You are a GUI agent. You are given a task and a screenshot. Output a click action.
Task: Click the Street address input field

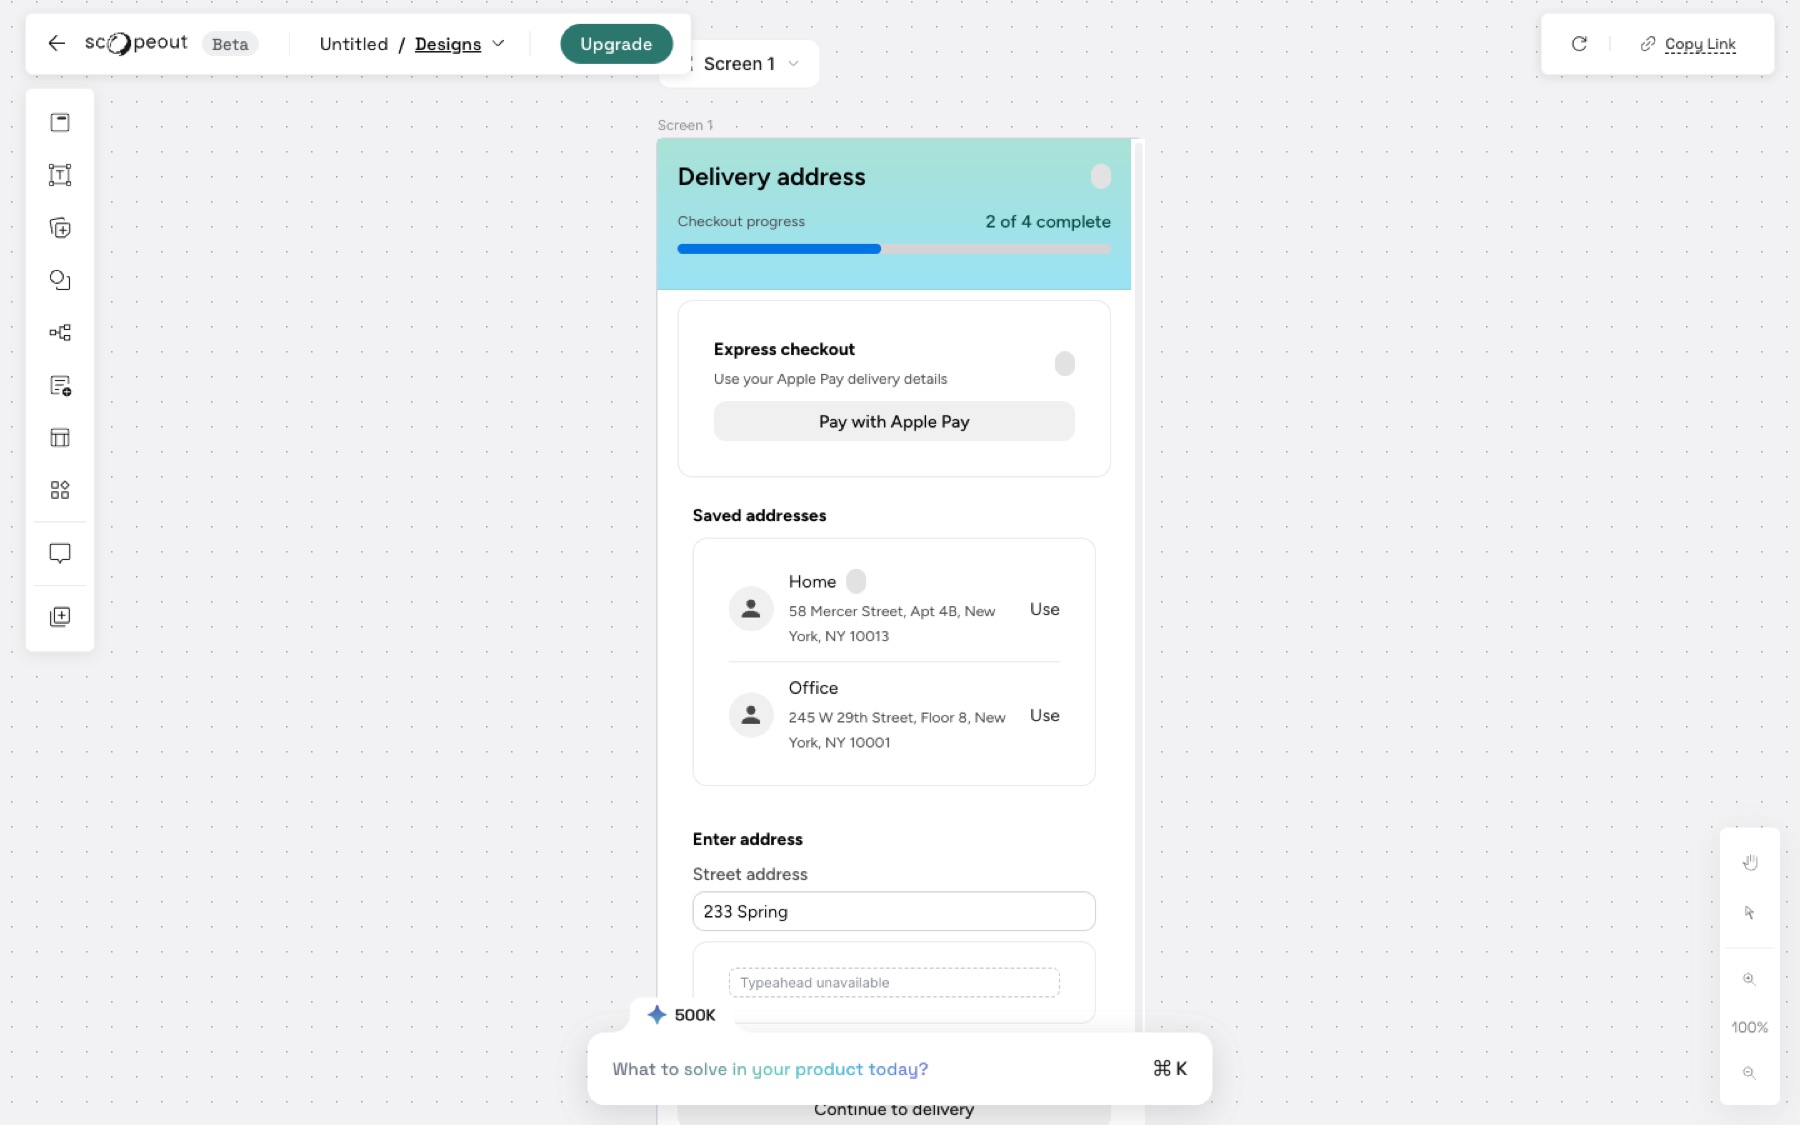(x=894, y=911)
